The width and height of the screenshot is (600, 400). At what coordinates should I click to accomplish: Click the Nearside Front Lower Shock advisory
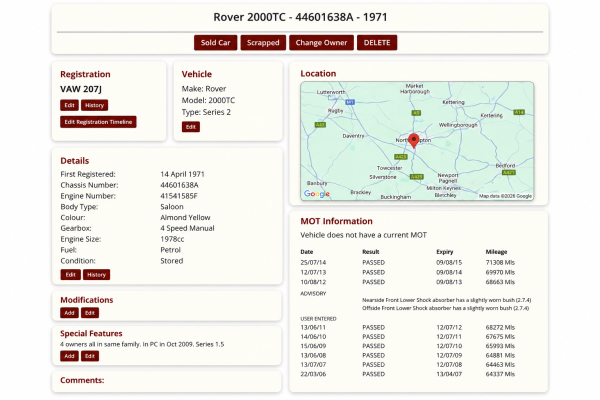coord(447,300)
